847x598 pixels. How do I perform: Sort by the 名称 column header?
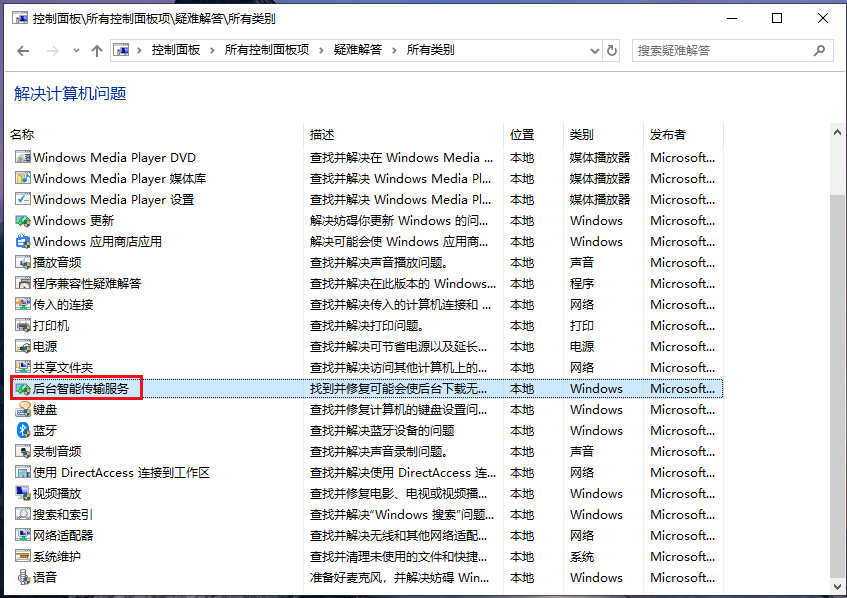pos(22,135)
